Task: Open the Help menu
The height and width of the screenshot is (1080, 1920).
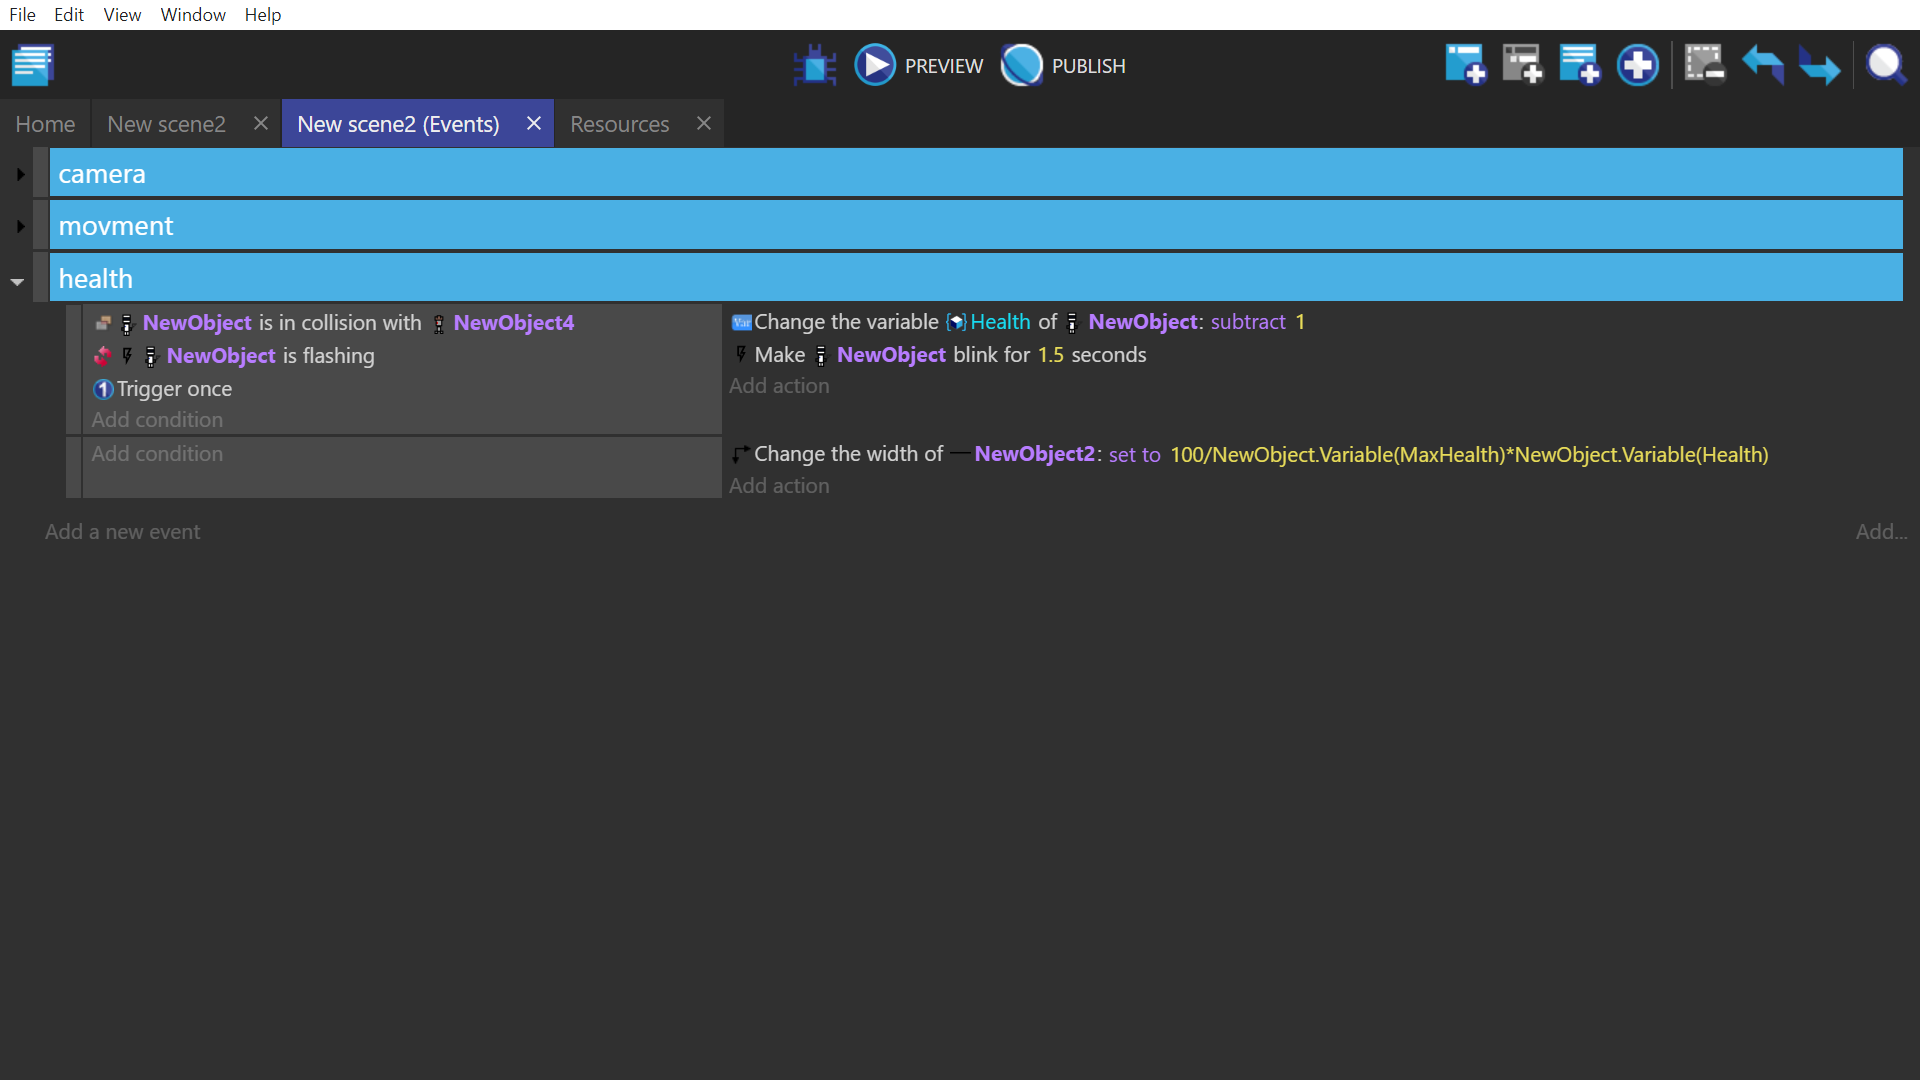Action: [x=263, y=15]
